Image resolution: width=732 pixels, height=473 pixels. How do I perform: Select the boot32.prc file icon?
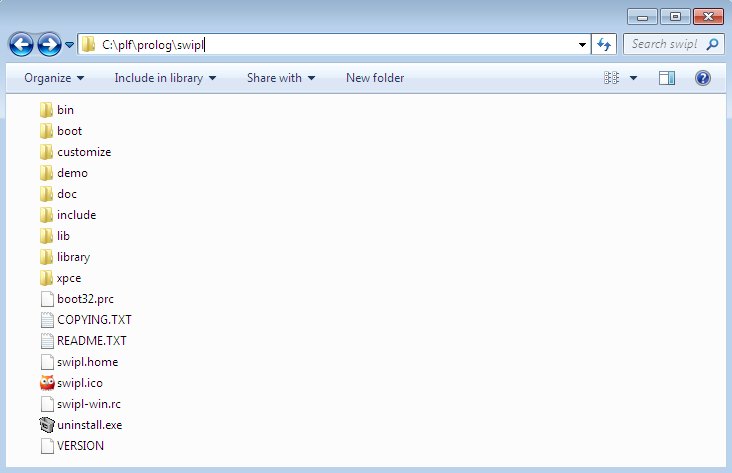[x=47, y=299]
